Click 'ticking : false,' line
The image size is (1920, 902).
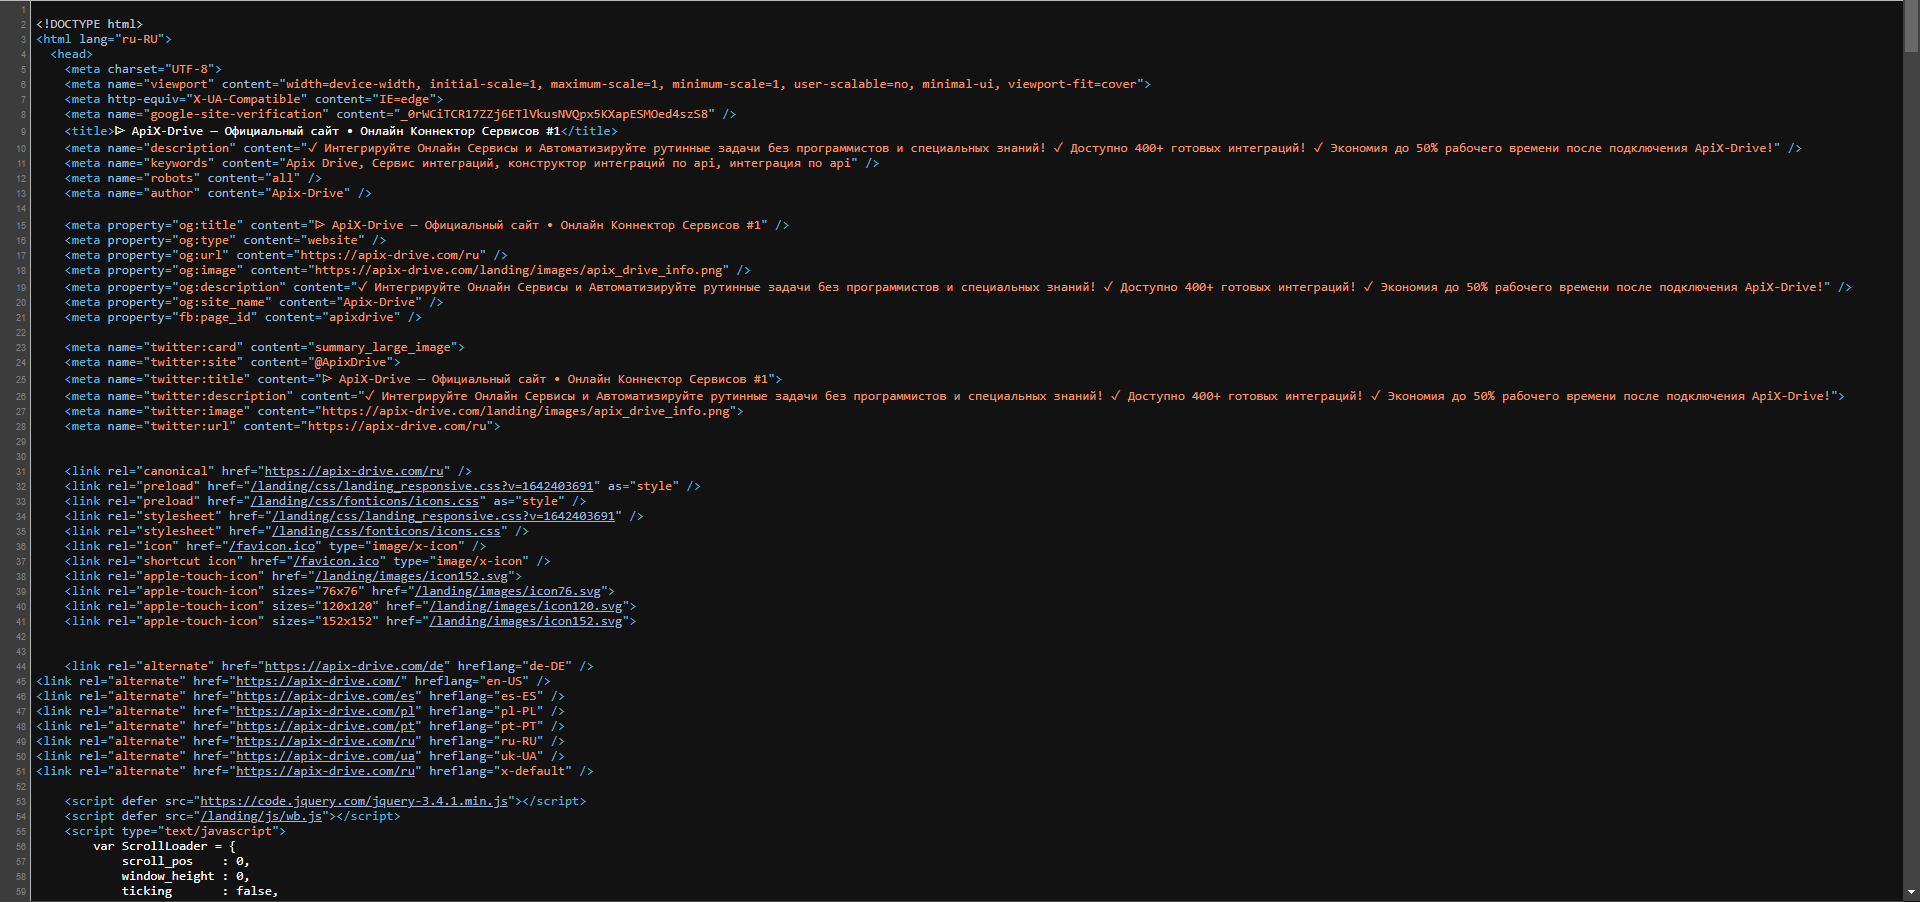point(200,891)
